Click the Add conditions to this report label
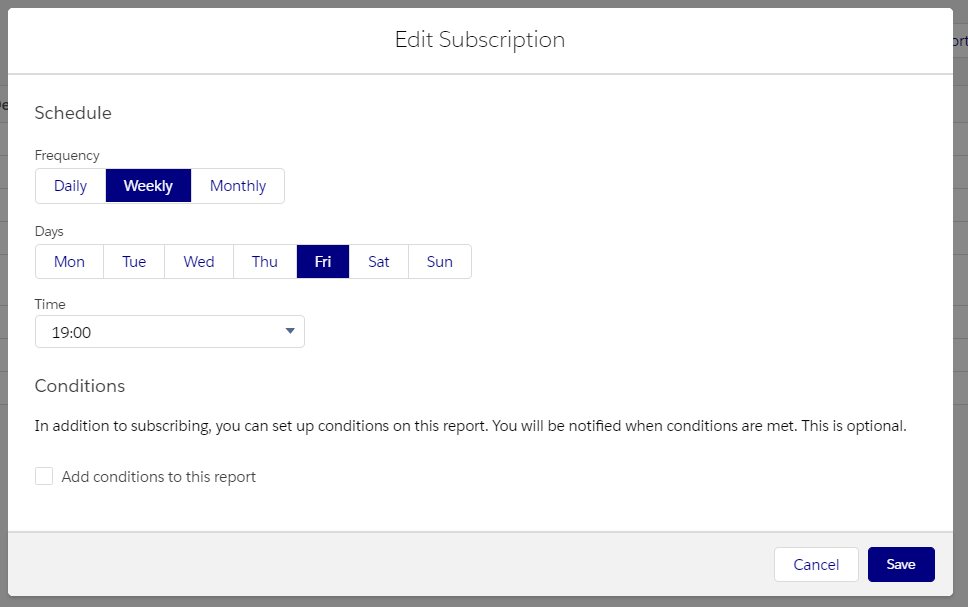The image size is (968, 607). (159, 477)
